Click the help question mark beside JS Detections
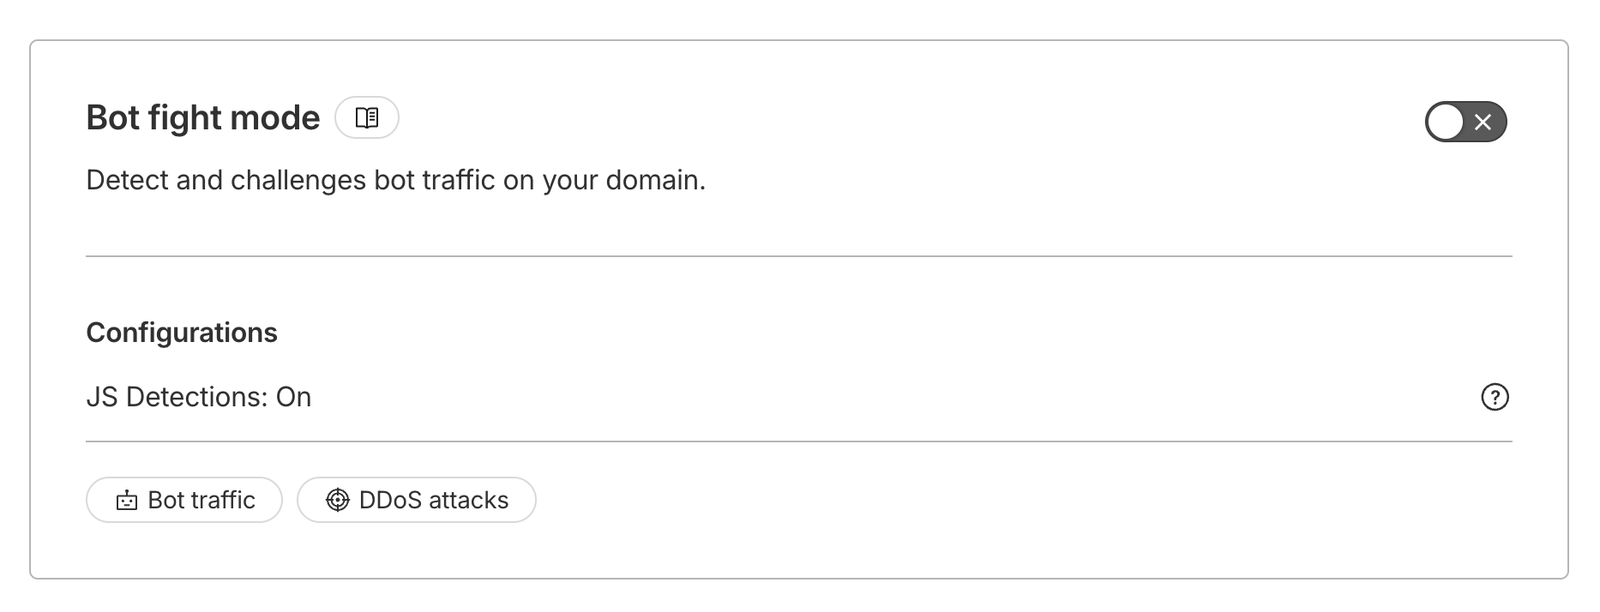 pyautogui.click(x=1494, y=397)
